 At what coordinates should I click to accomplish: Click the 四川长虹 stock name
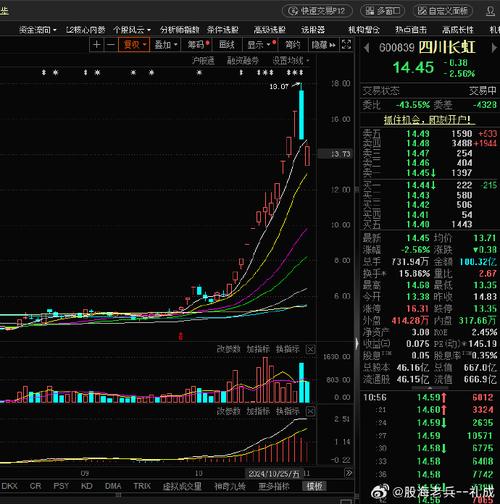tap(447, 47)
